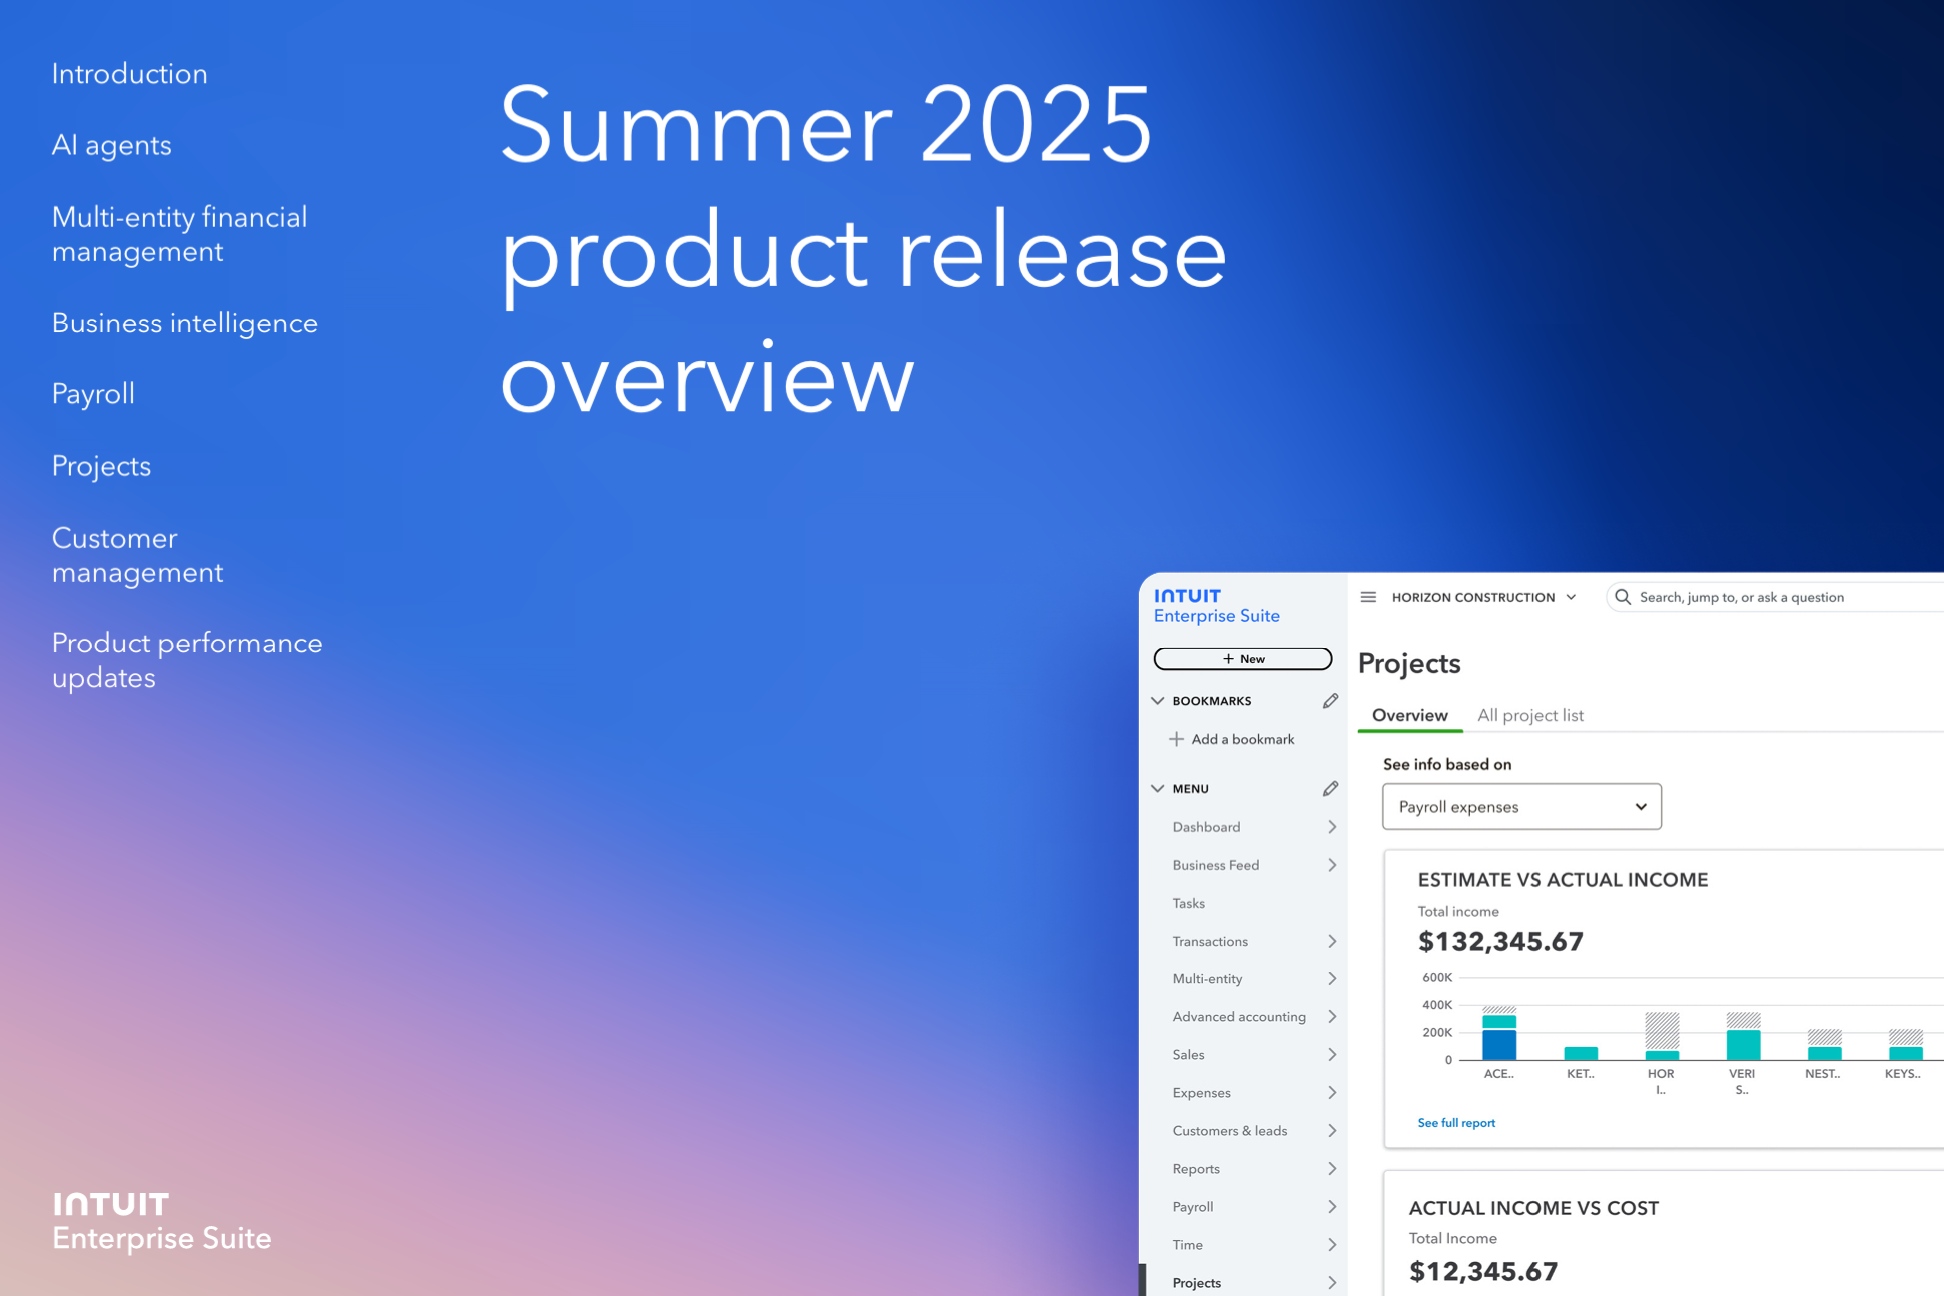
Task: Open Tasks in the sidebar menu
Action: (1189, 903)
